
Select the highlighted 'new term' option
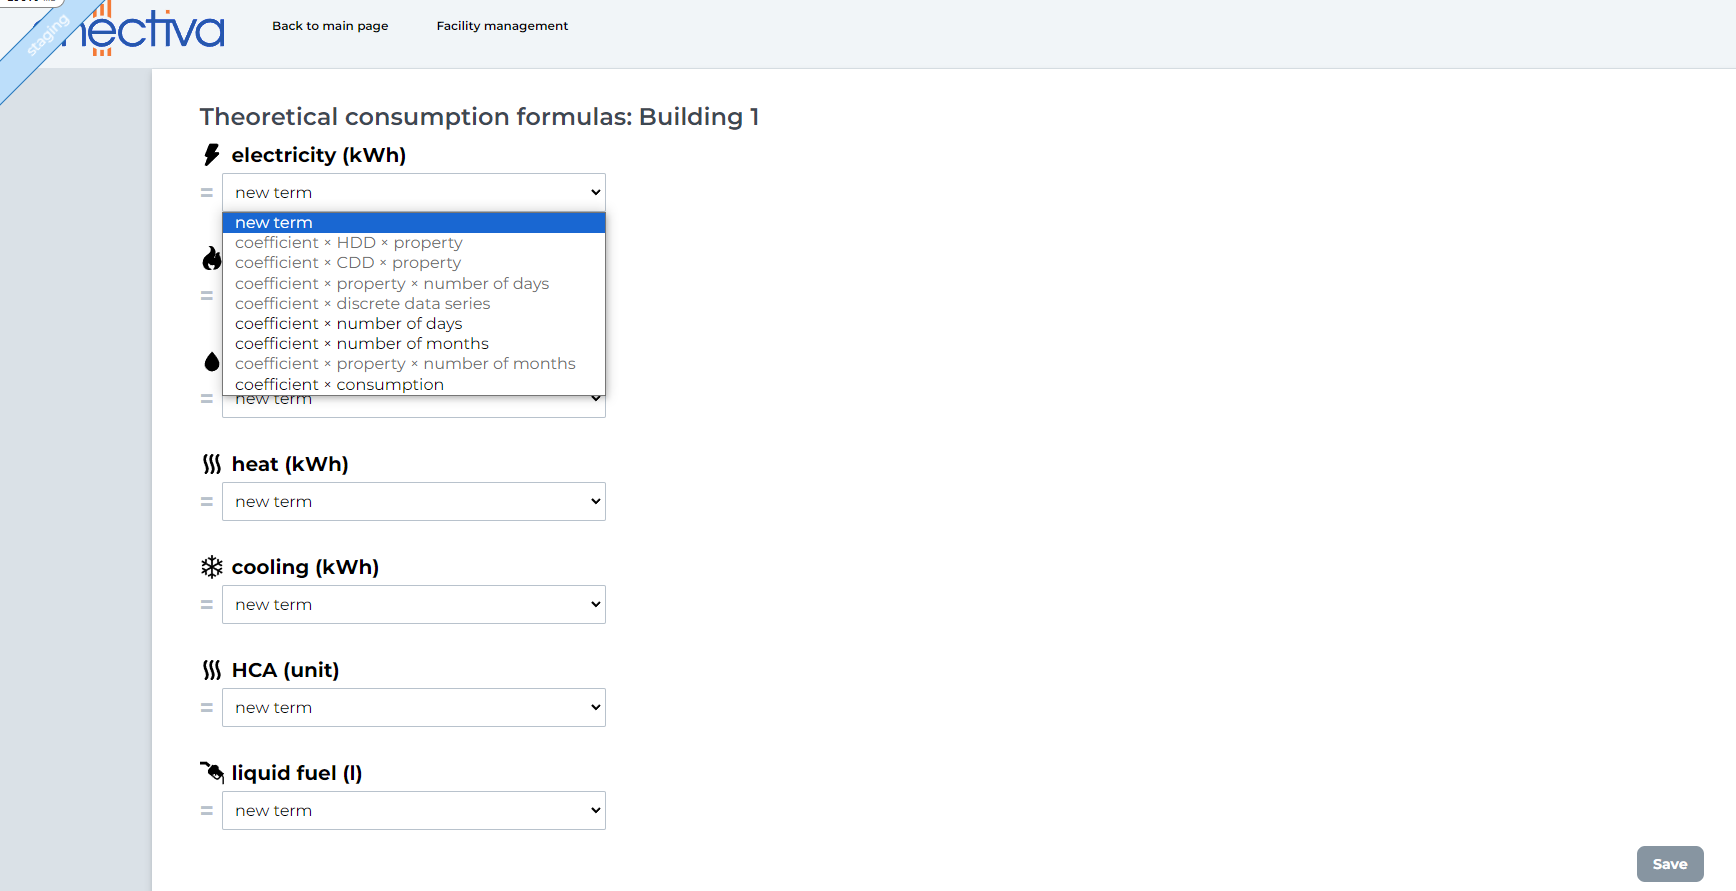click(274, 223)
